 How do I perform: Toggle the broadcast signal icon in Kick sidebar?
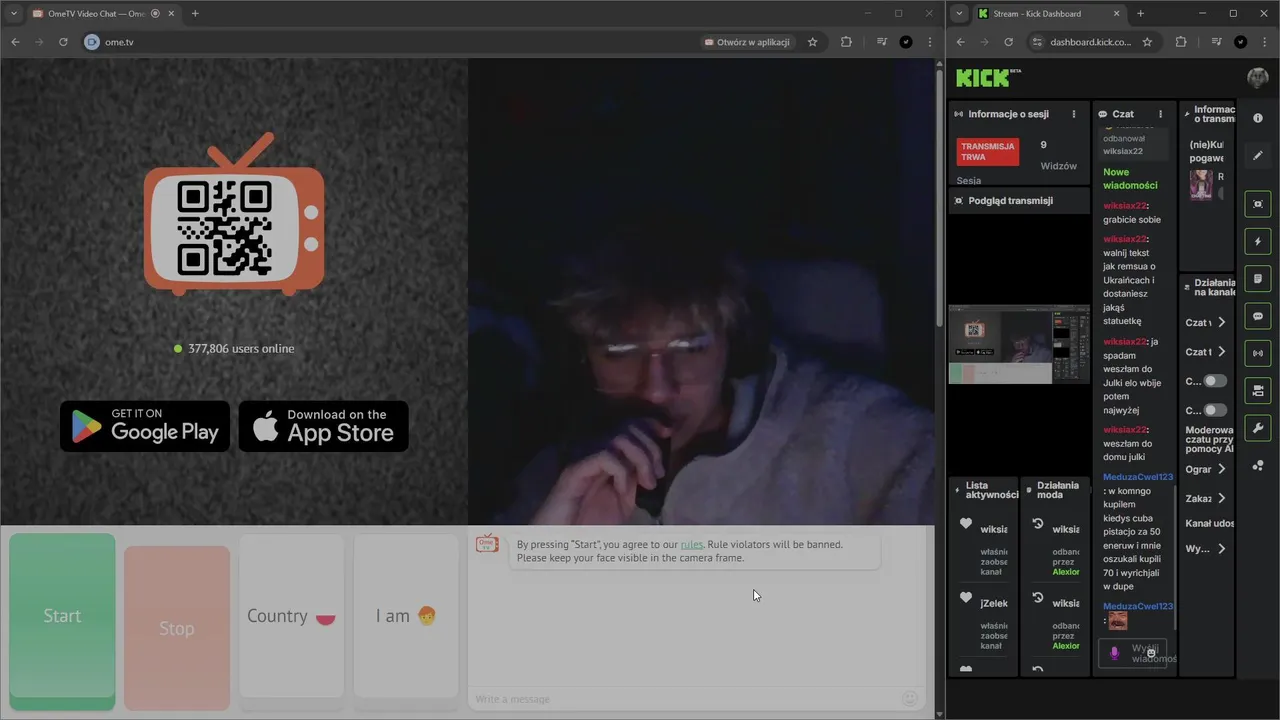[1258, 353]
